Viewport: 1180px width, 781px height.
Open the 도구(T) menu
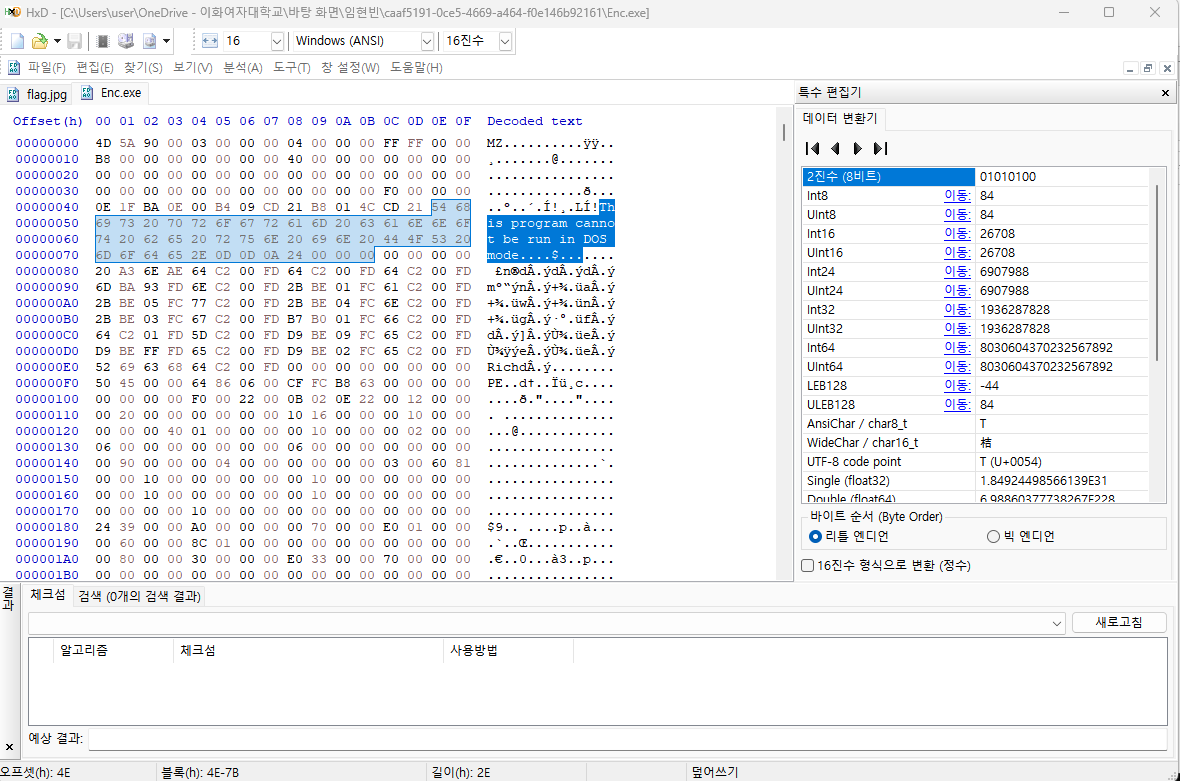point(291,68)
